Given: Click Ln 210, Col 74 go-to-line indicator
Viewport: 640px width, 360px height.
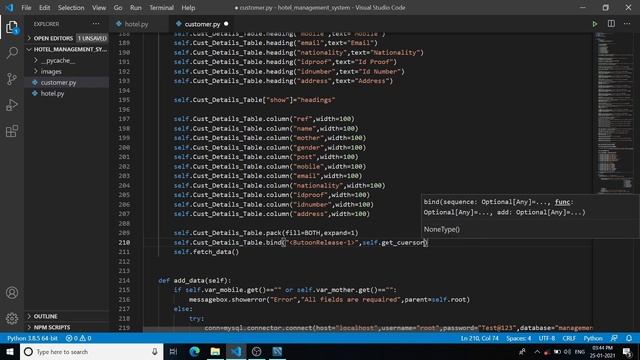Looking at the screenshot, I should tap(480, 338).
